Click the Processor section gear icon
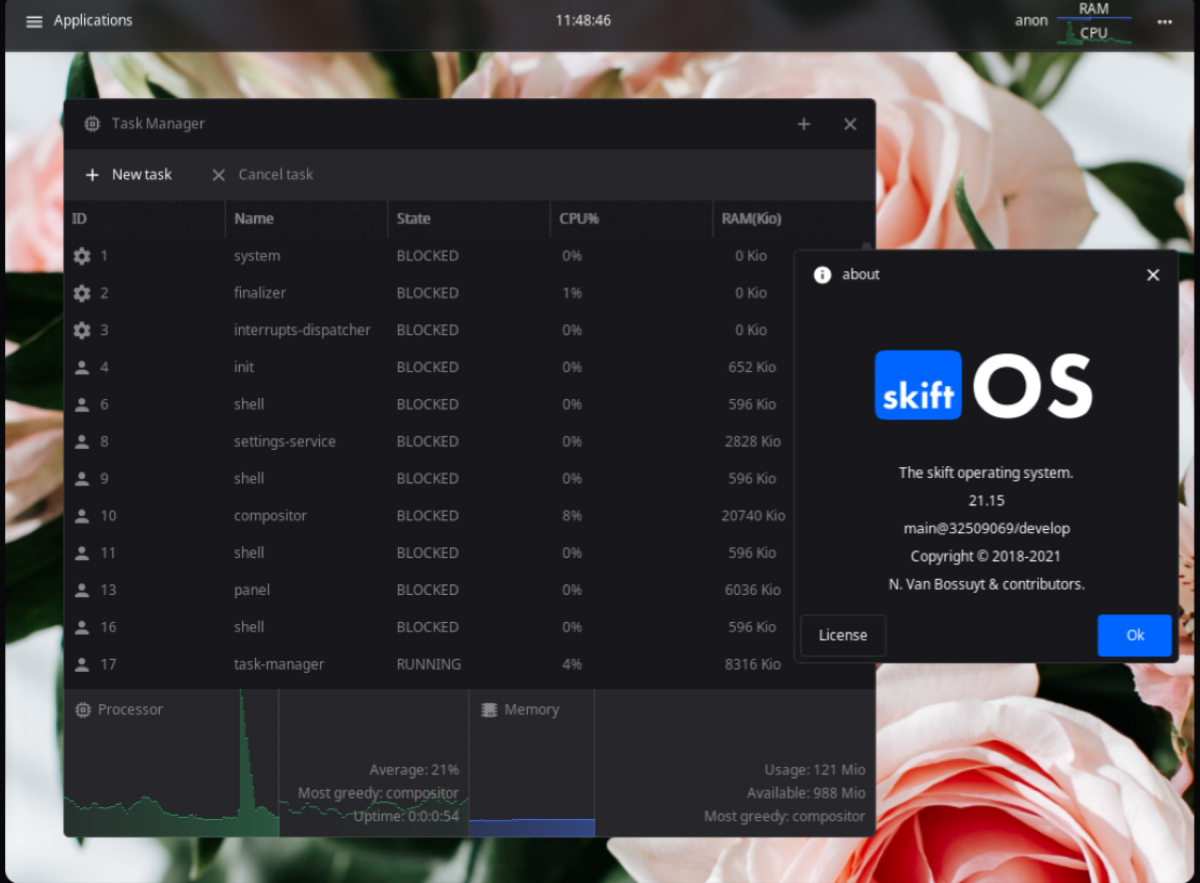The height and width of the screenshot is (883, 1200). (x=82, y=709)
